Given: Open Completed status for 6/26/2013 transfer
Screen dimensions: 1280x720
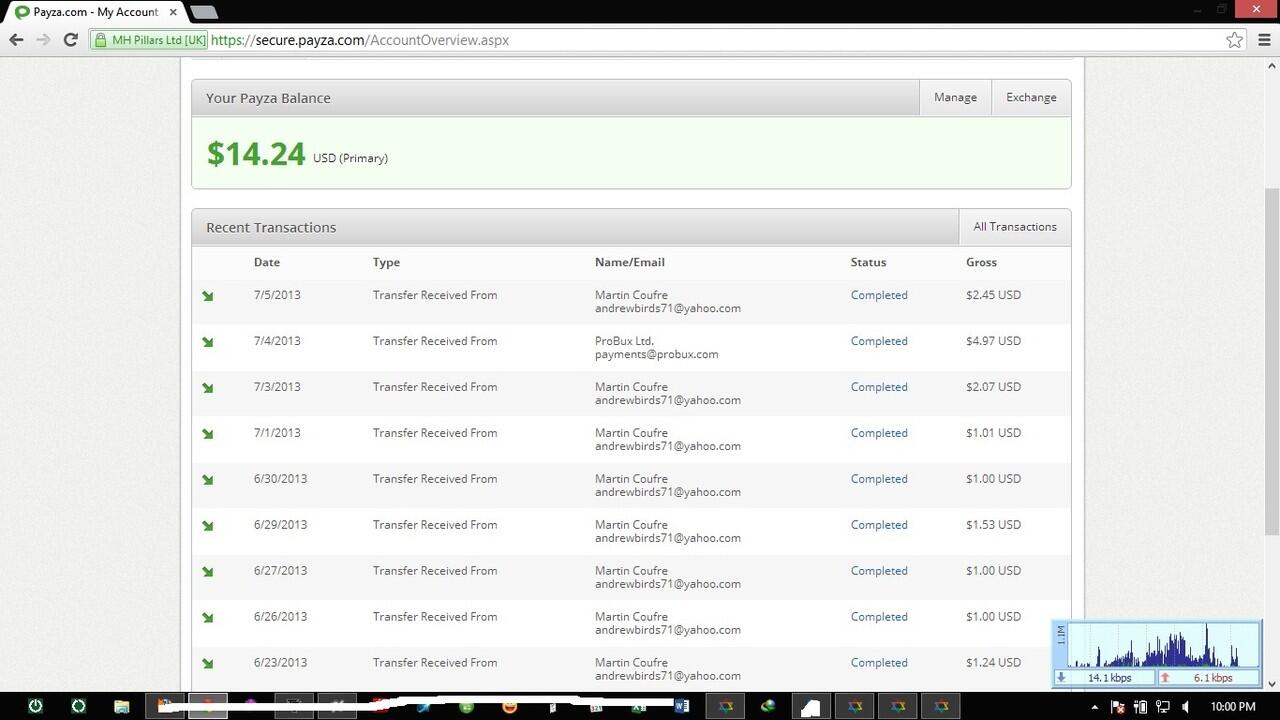Looking at the screenshot, I should [879, 617].
